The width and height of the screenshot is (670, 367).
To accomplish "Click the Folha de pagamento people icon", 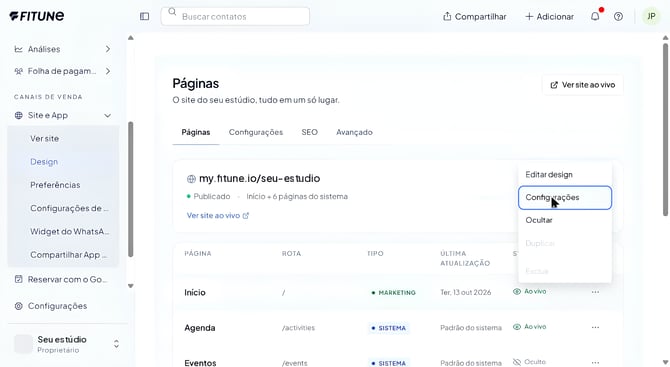I will pos(18,71).
